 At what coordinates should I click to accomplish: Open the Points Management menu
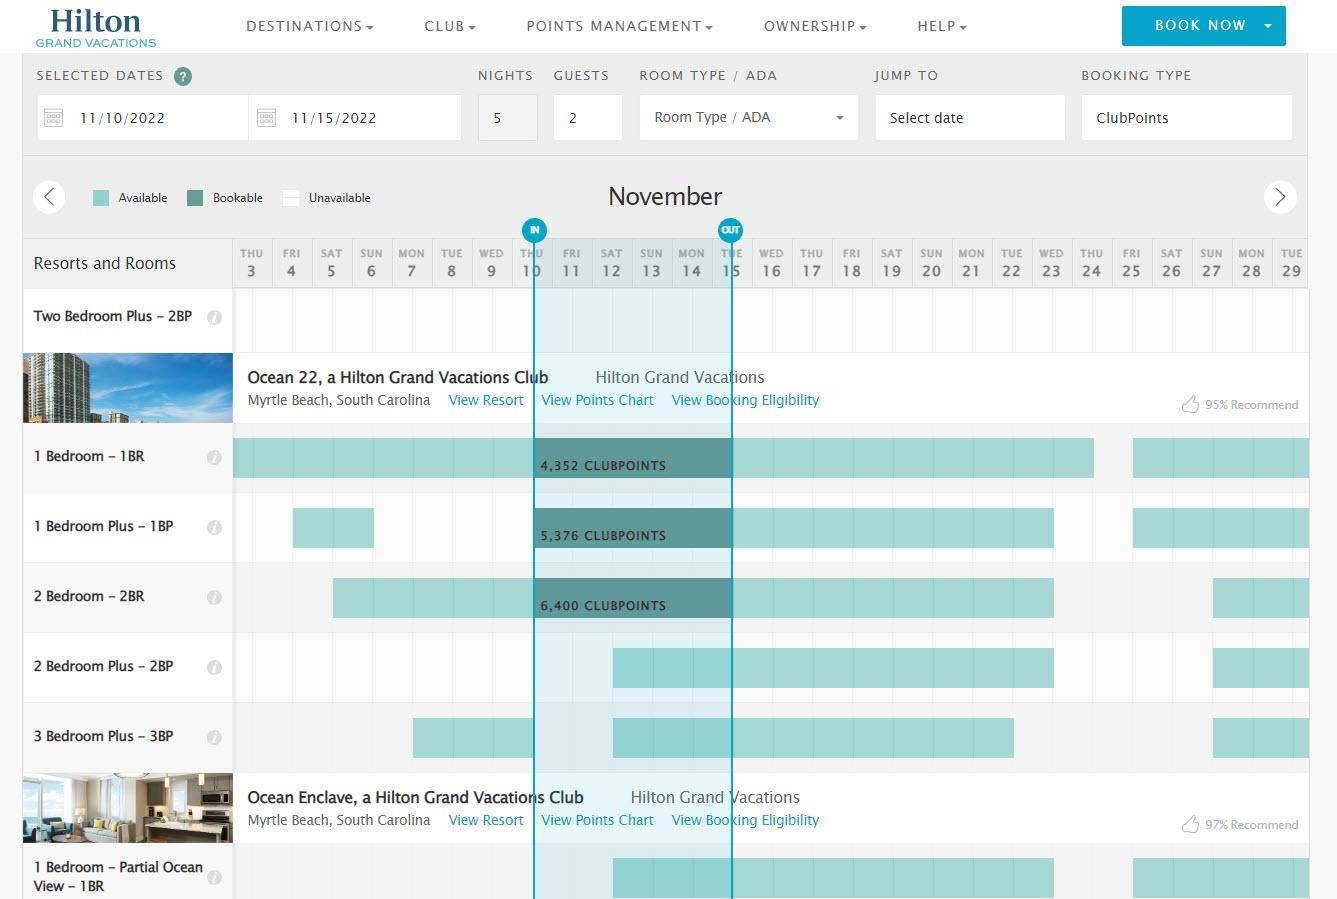[x=619, y=26]
